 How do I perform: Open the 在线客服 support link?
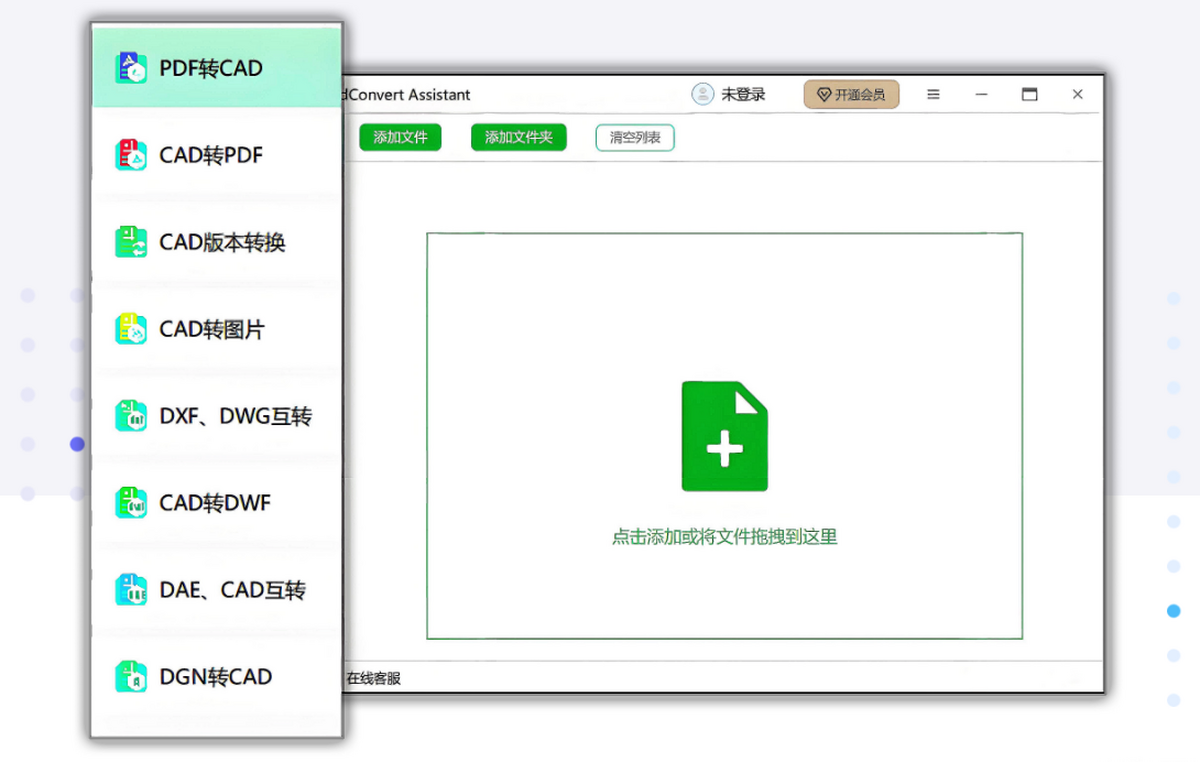[x=373, y=678]
